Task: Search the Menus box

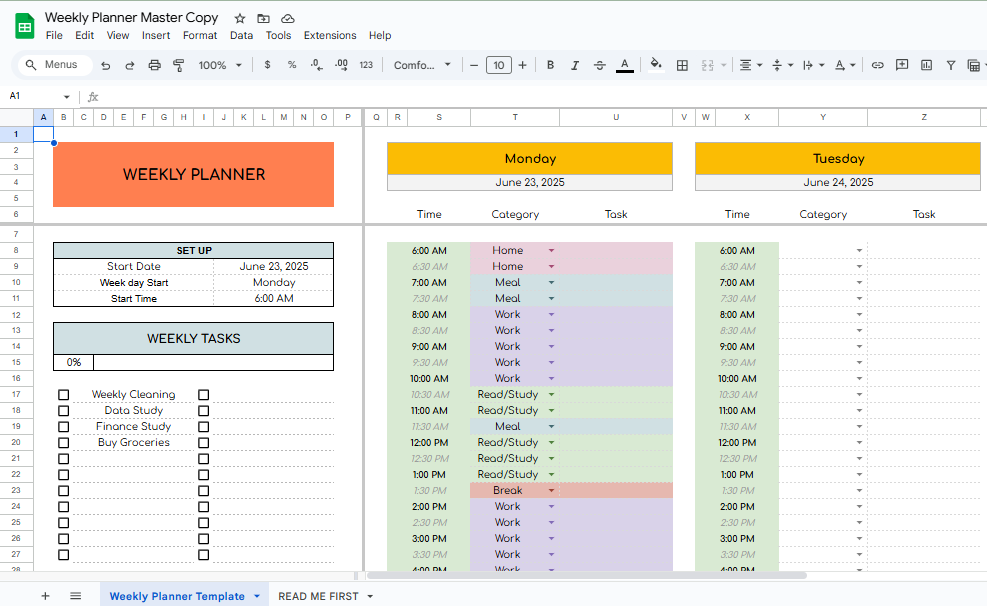Action: (55, 65)
